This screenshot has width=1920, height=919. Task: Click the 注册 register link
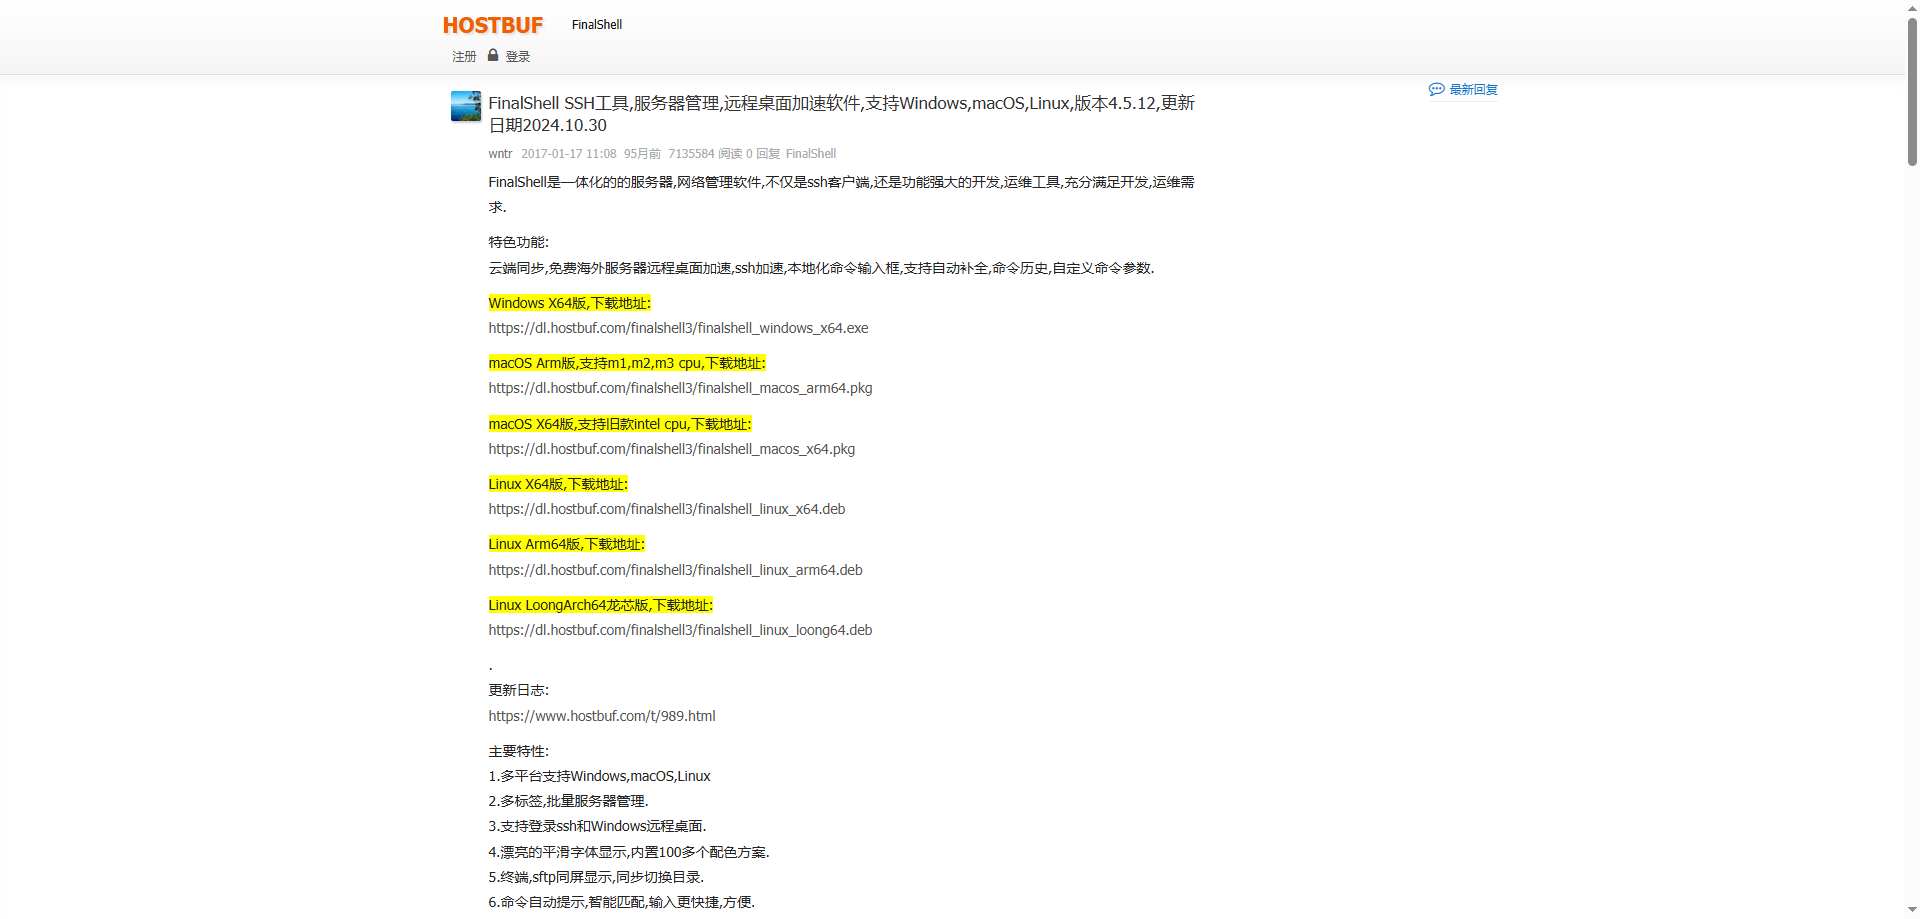464,57
